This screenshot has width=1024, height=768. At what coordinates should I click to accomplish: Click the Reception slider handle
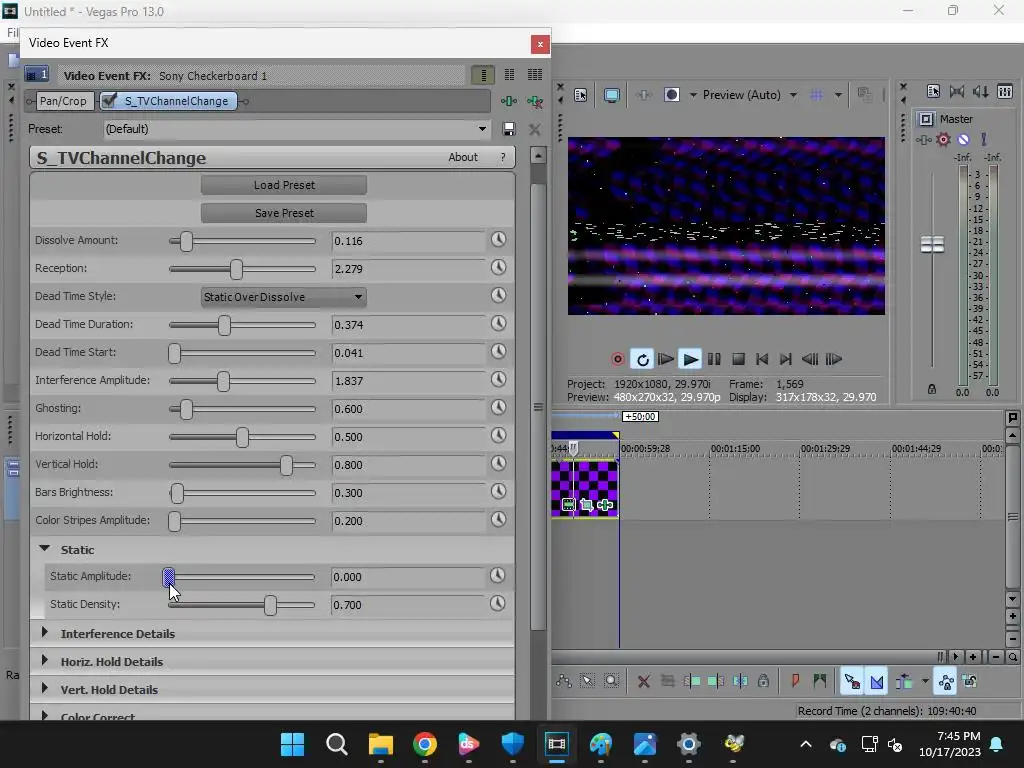point(236,269)
